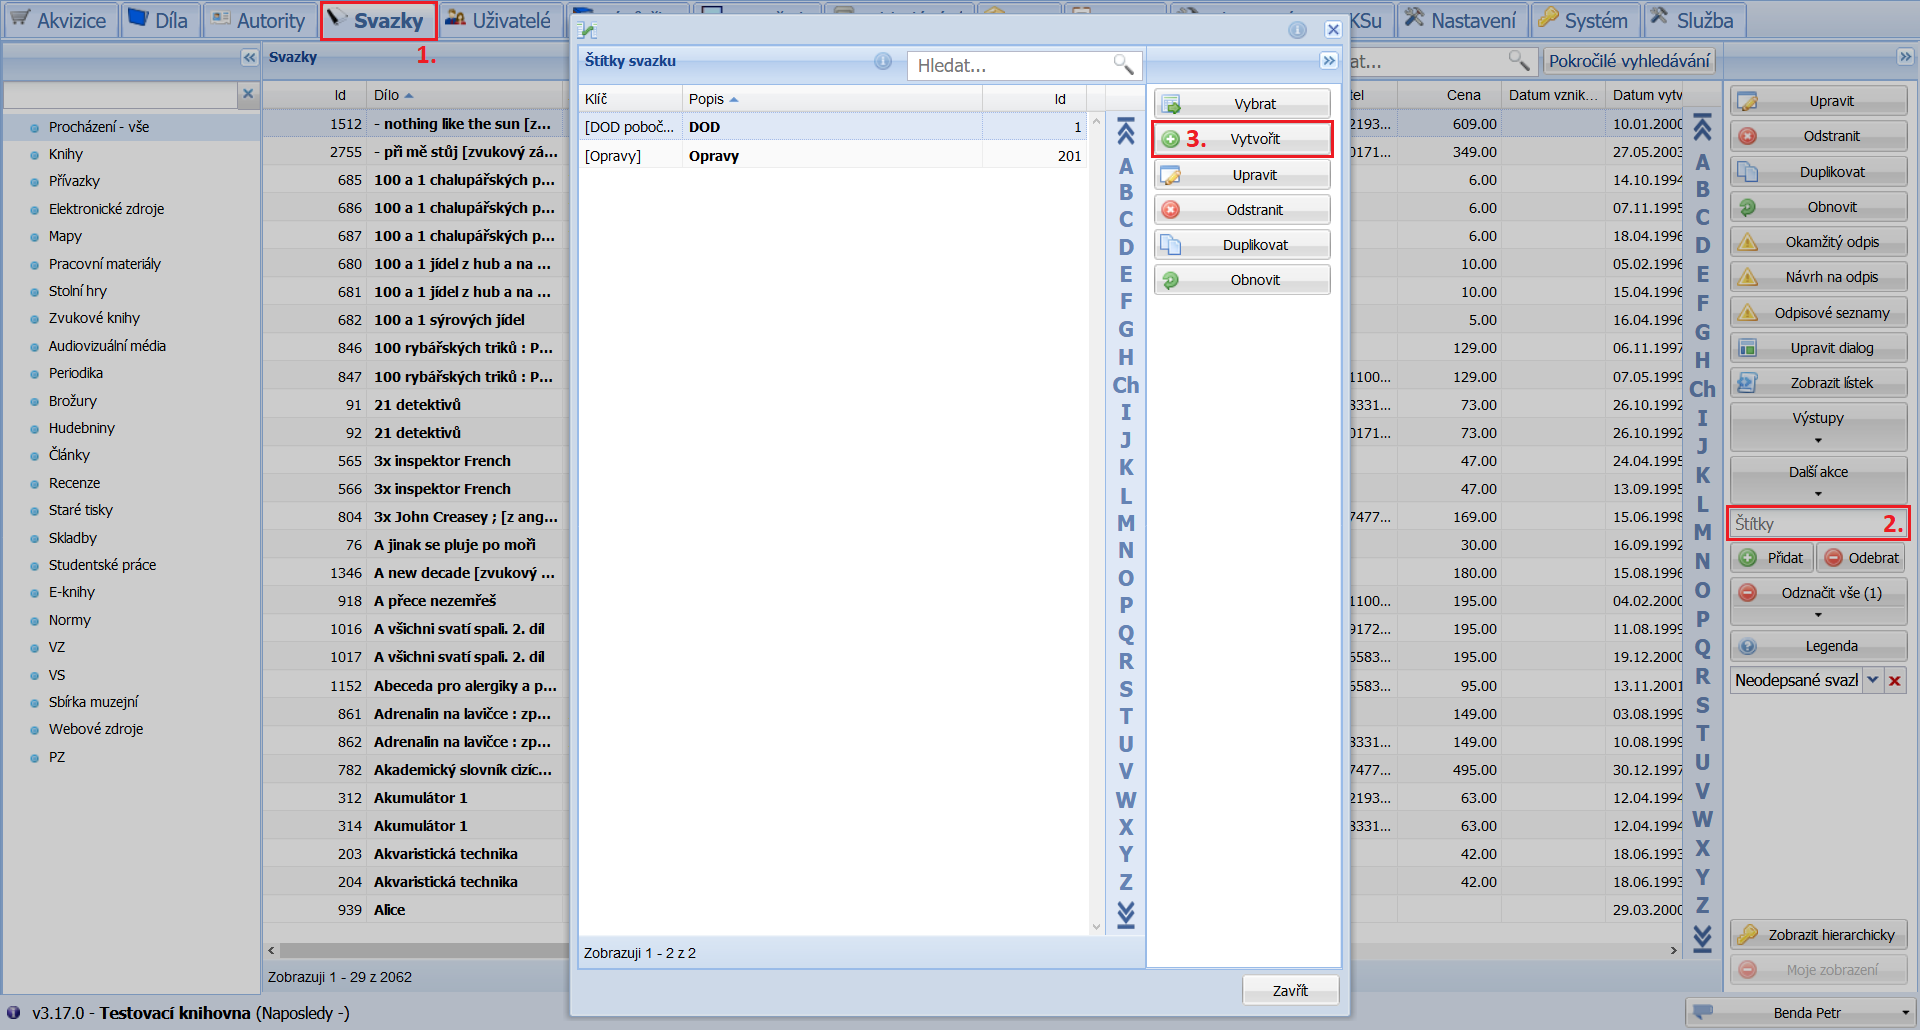Jump to letter M in dialog alphabet index
Image resolution: width=1920 pixels, height=1030 pixels.
(1126, 523)
